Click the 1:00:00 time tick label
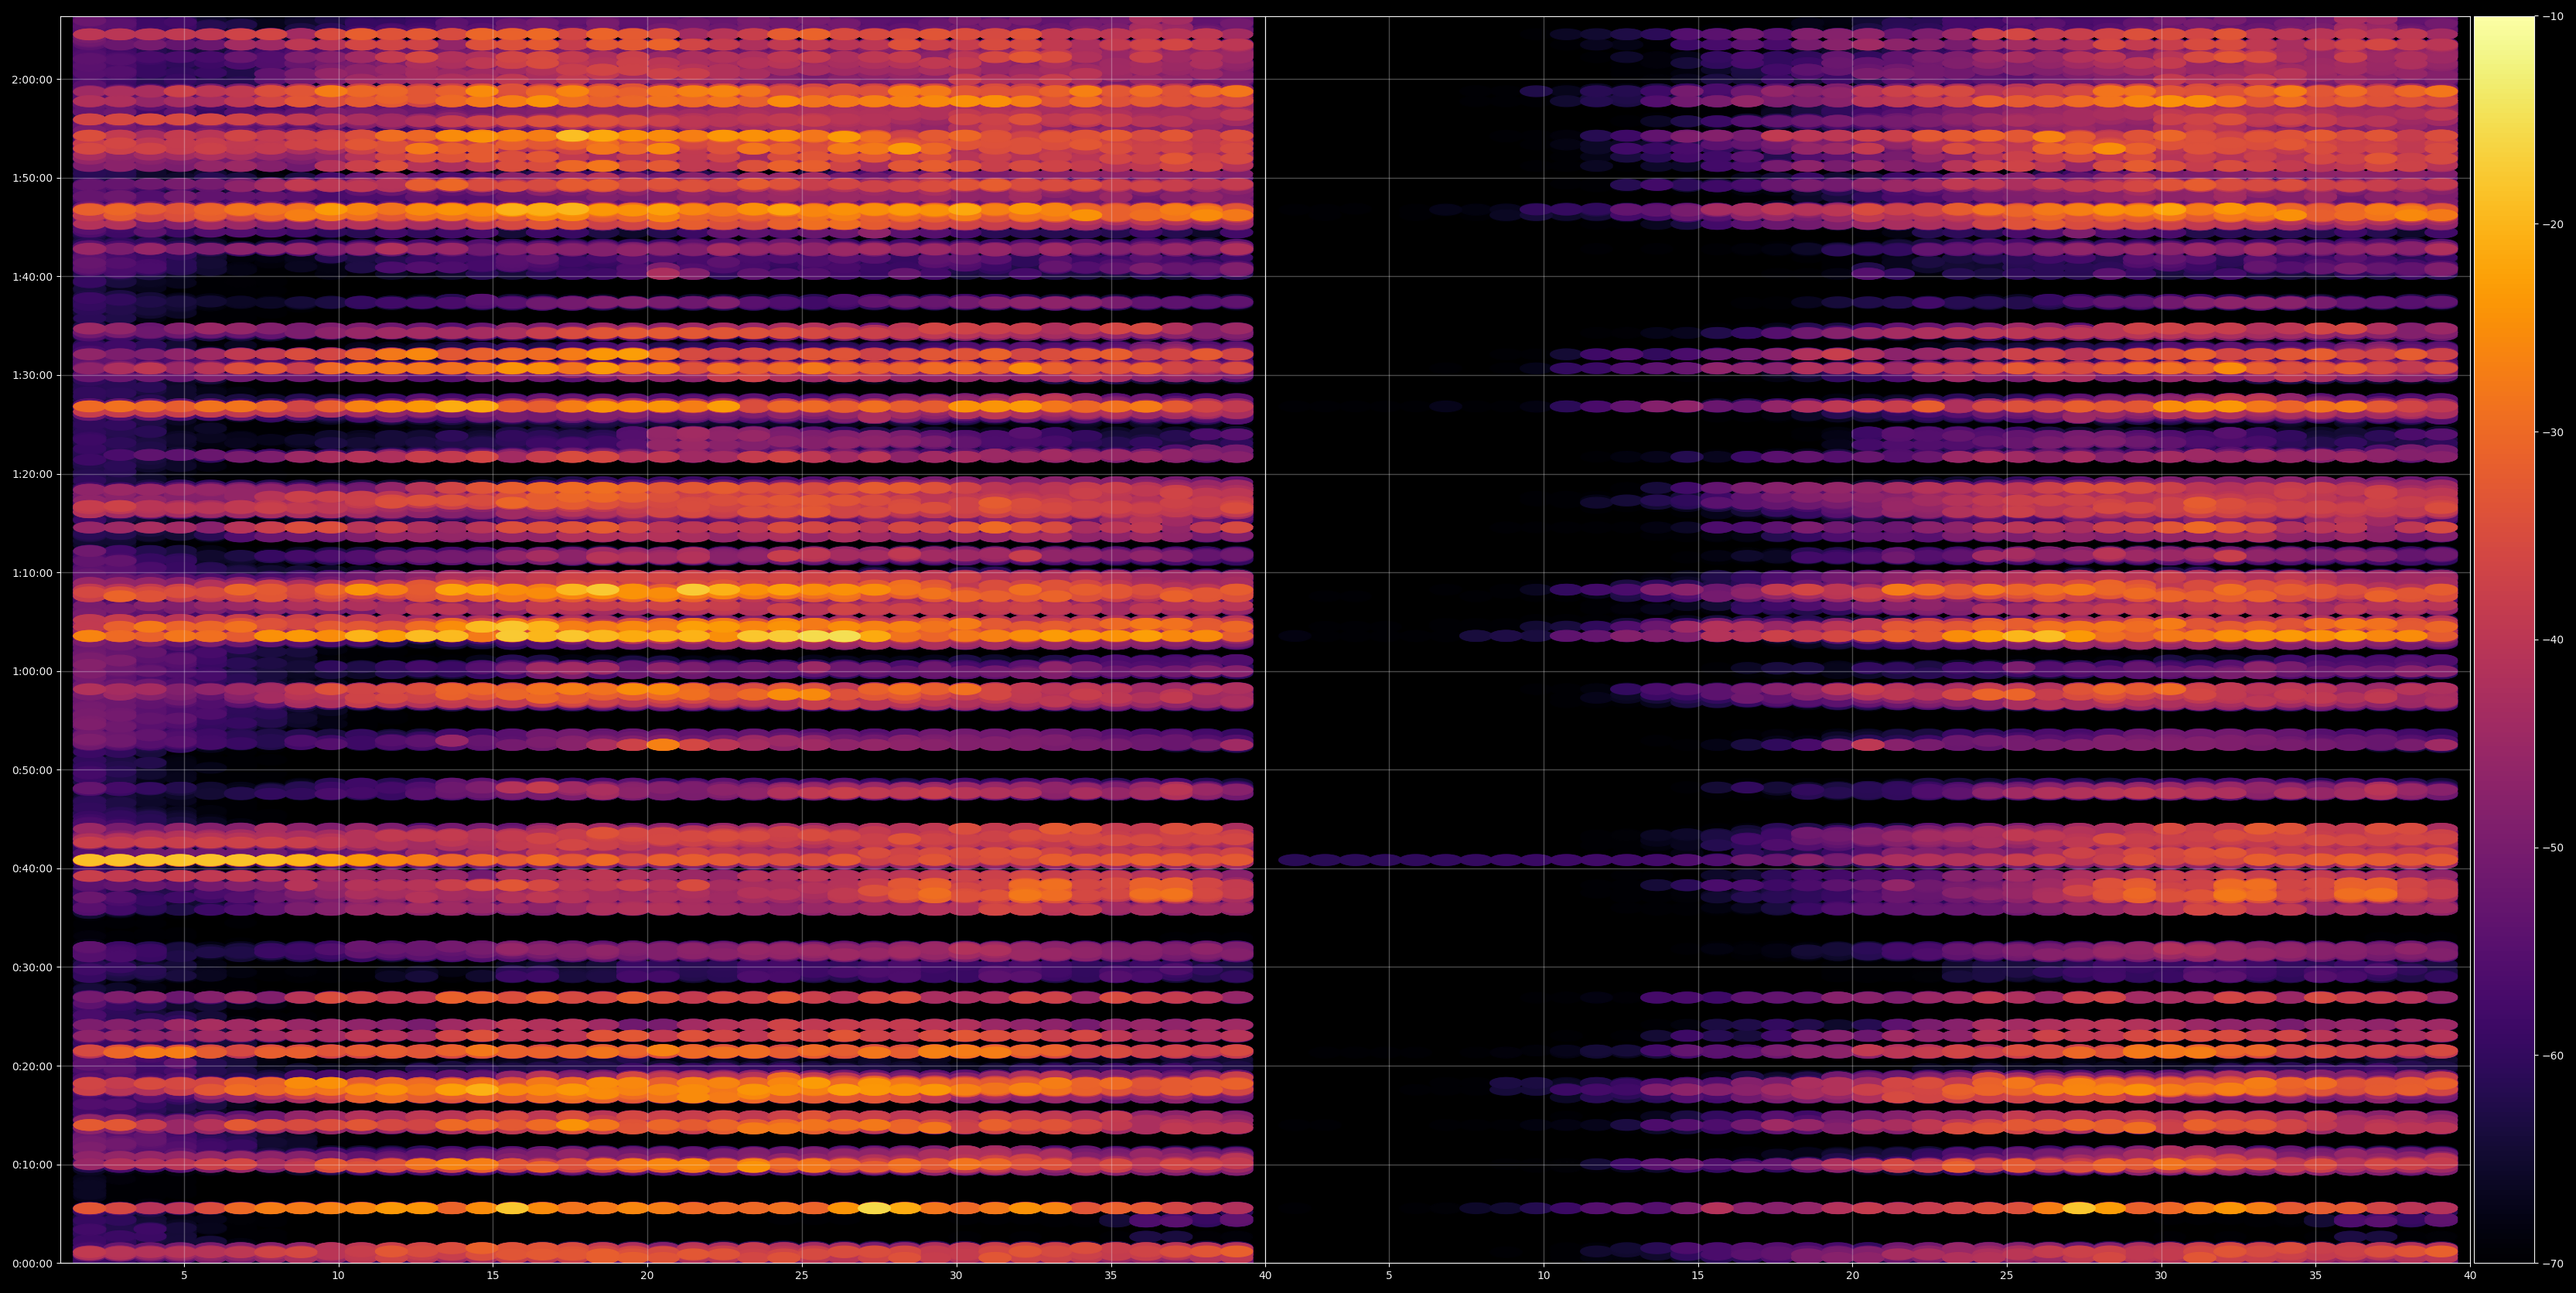Screen dimensions: 2576x1293 coord(33,672)
